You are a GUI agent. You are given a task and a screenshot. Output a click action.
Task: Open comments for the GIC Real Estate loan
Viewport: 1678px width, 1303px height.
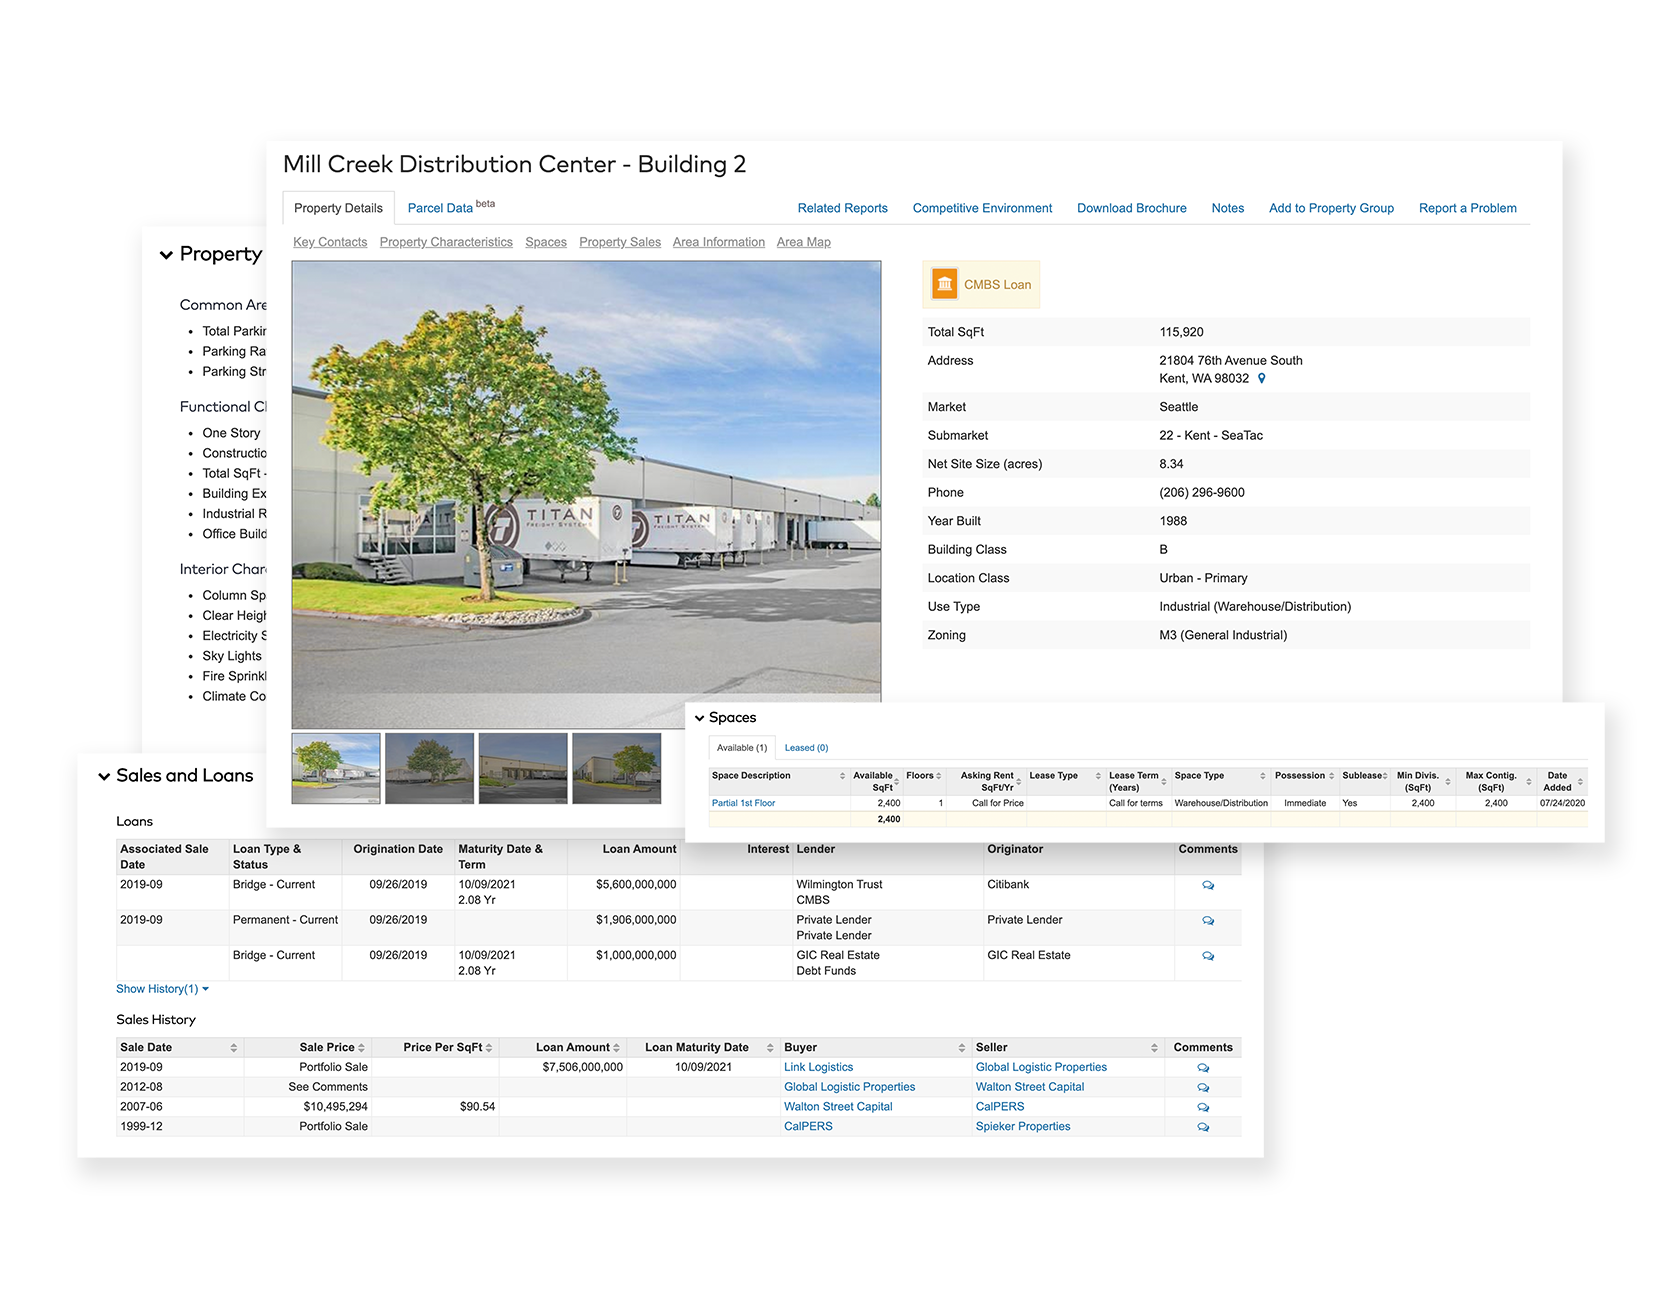(x=1207, y=956)
